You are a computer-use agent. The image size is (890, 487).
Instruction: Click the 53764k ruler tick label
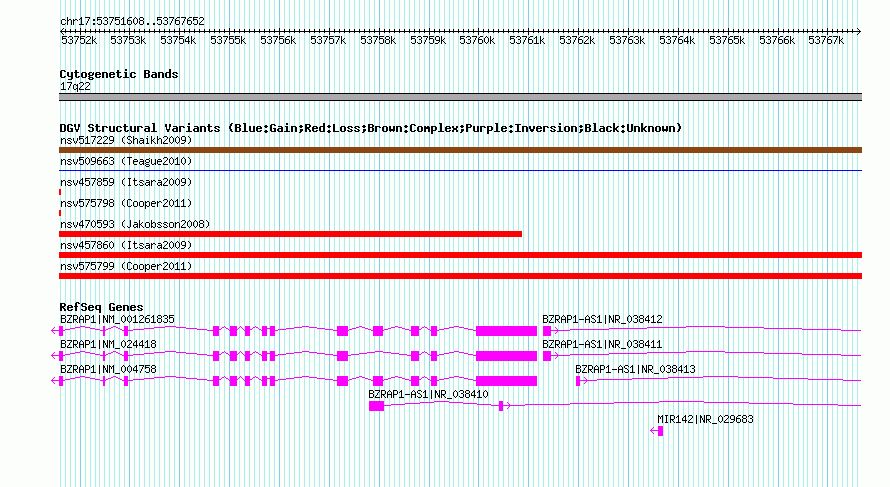pos(677,40)
